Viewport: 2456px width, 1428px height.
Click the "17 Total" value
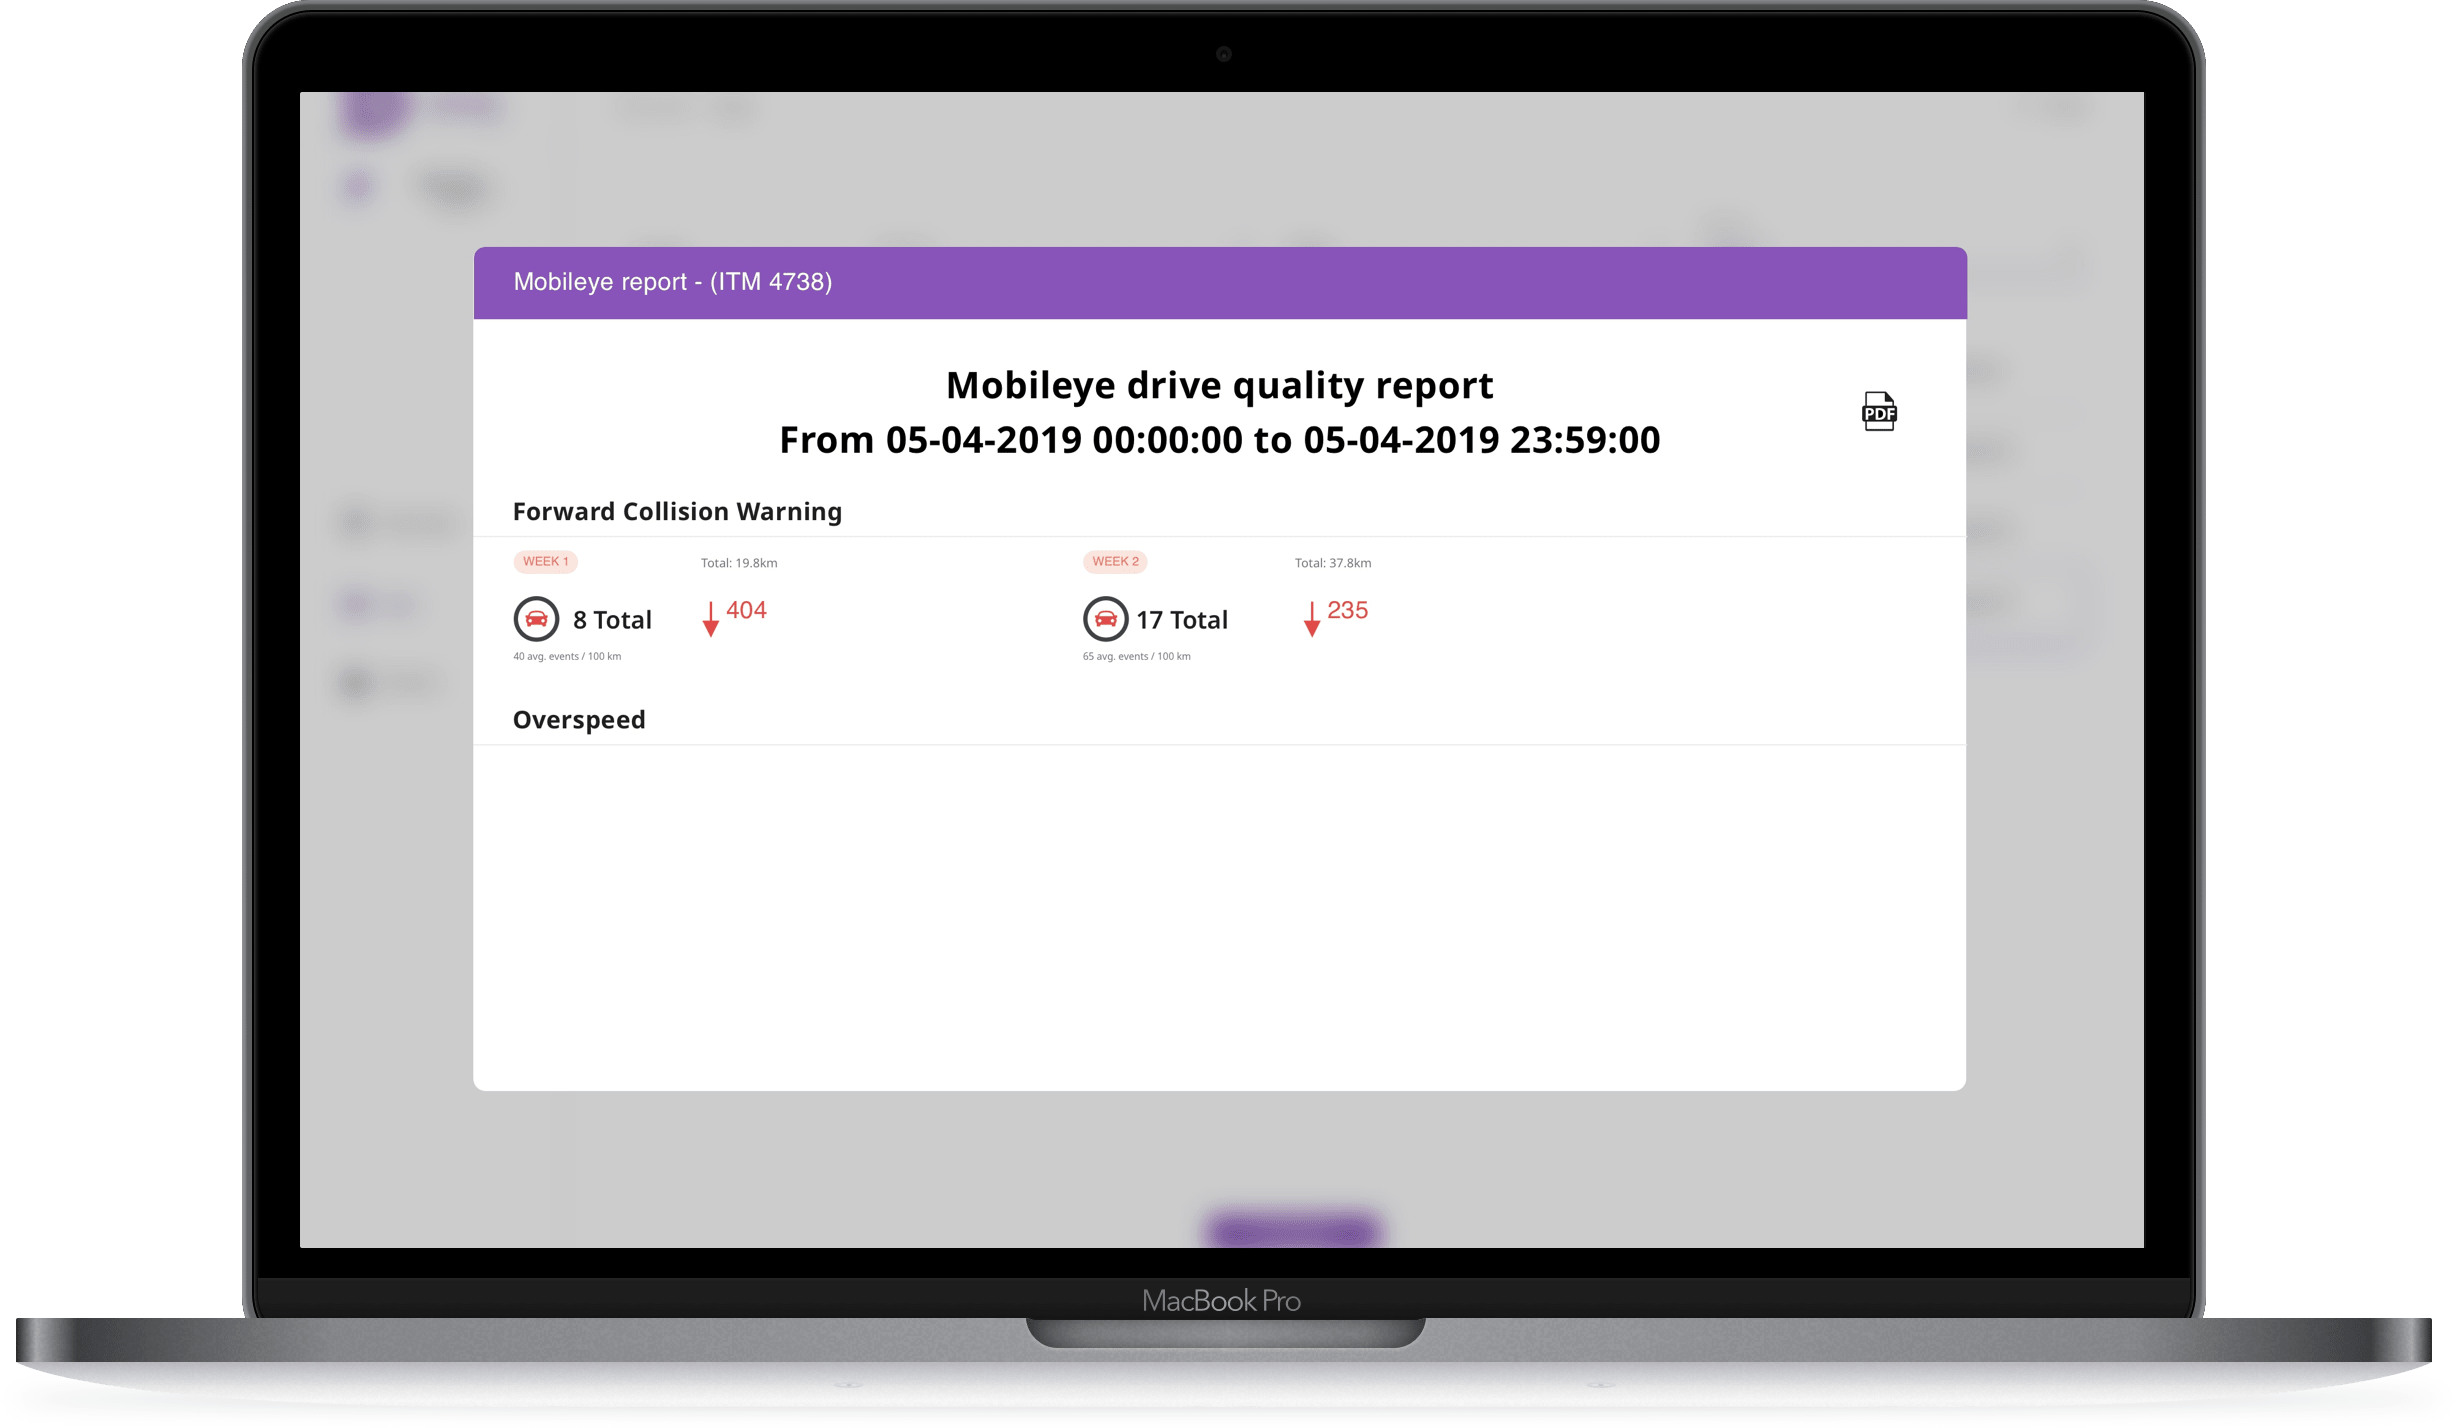click(1182, 620)
